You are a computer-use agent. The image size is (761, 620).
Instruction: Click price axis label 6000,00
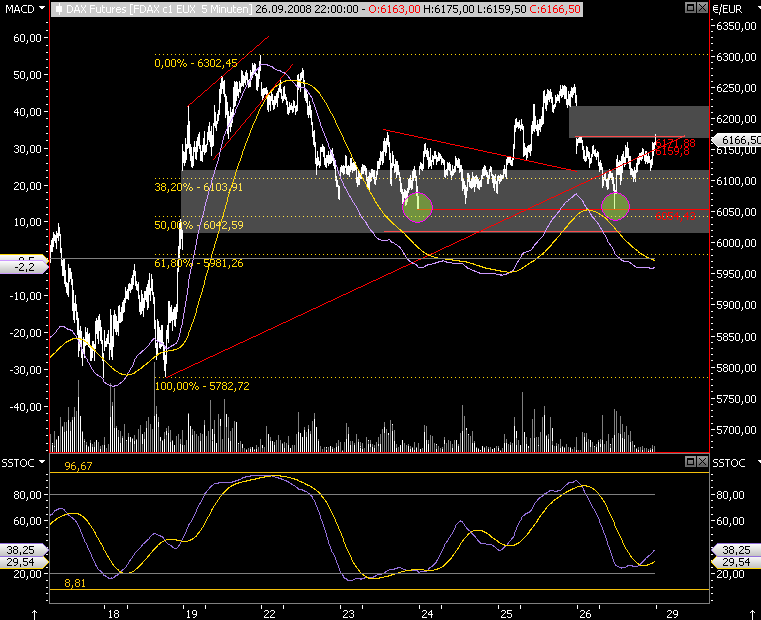click(x=736, y=243)
